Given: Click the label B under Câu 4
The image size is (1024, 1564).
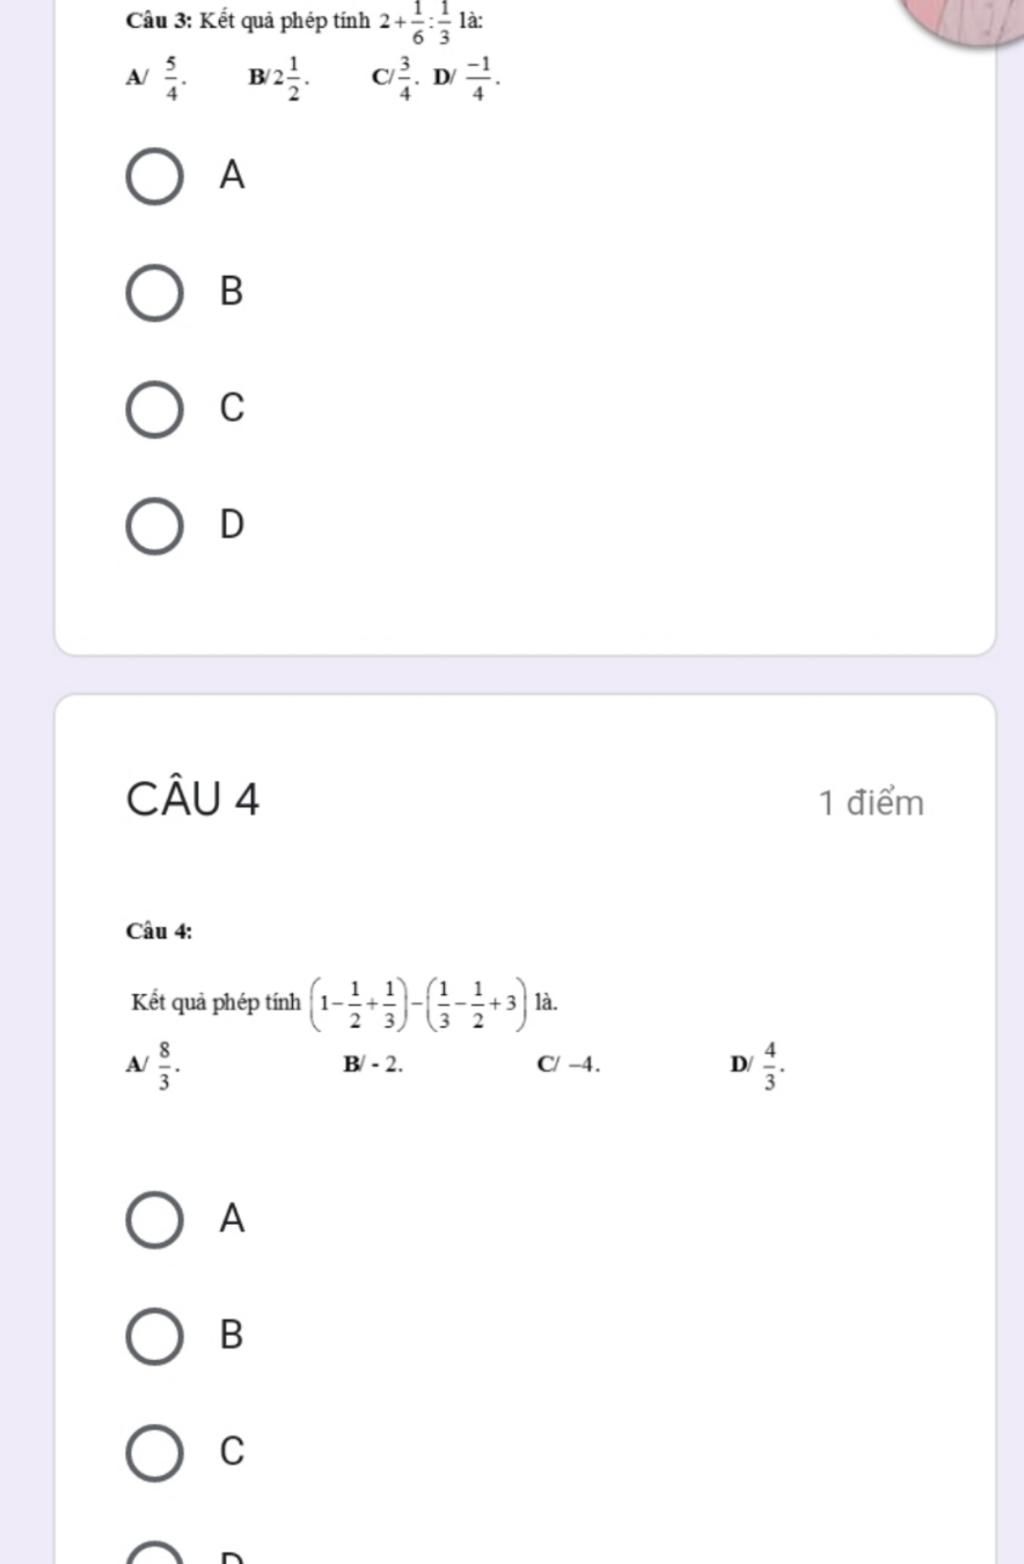Looking at the screenshot, I should [231, 1335].
